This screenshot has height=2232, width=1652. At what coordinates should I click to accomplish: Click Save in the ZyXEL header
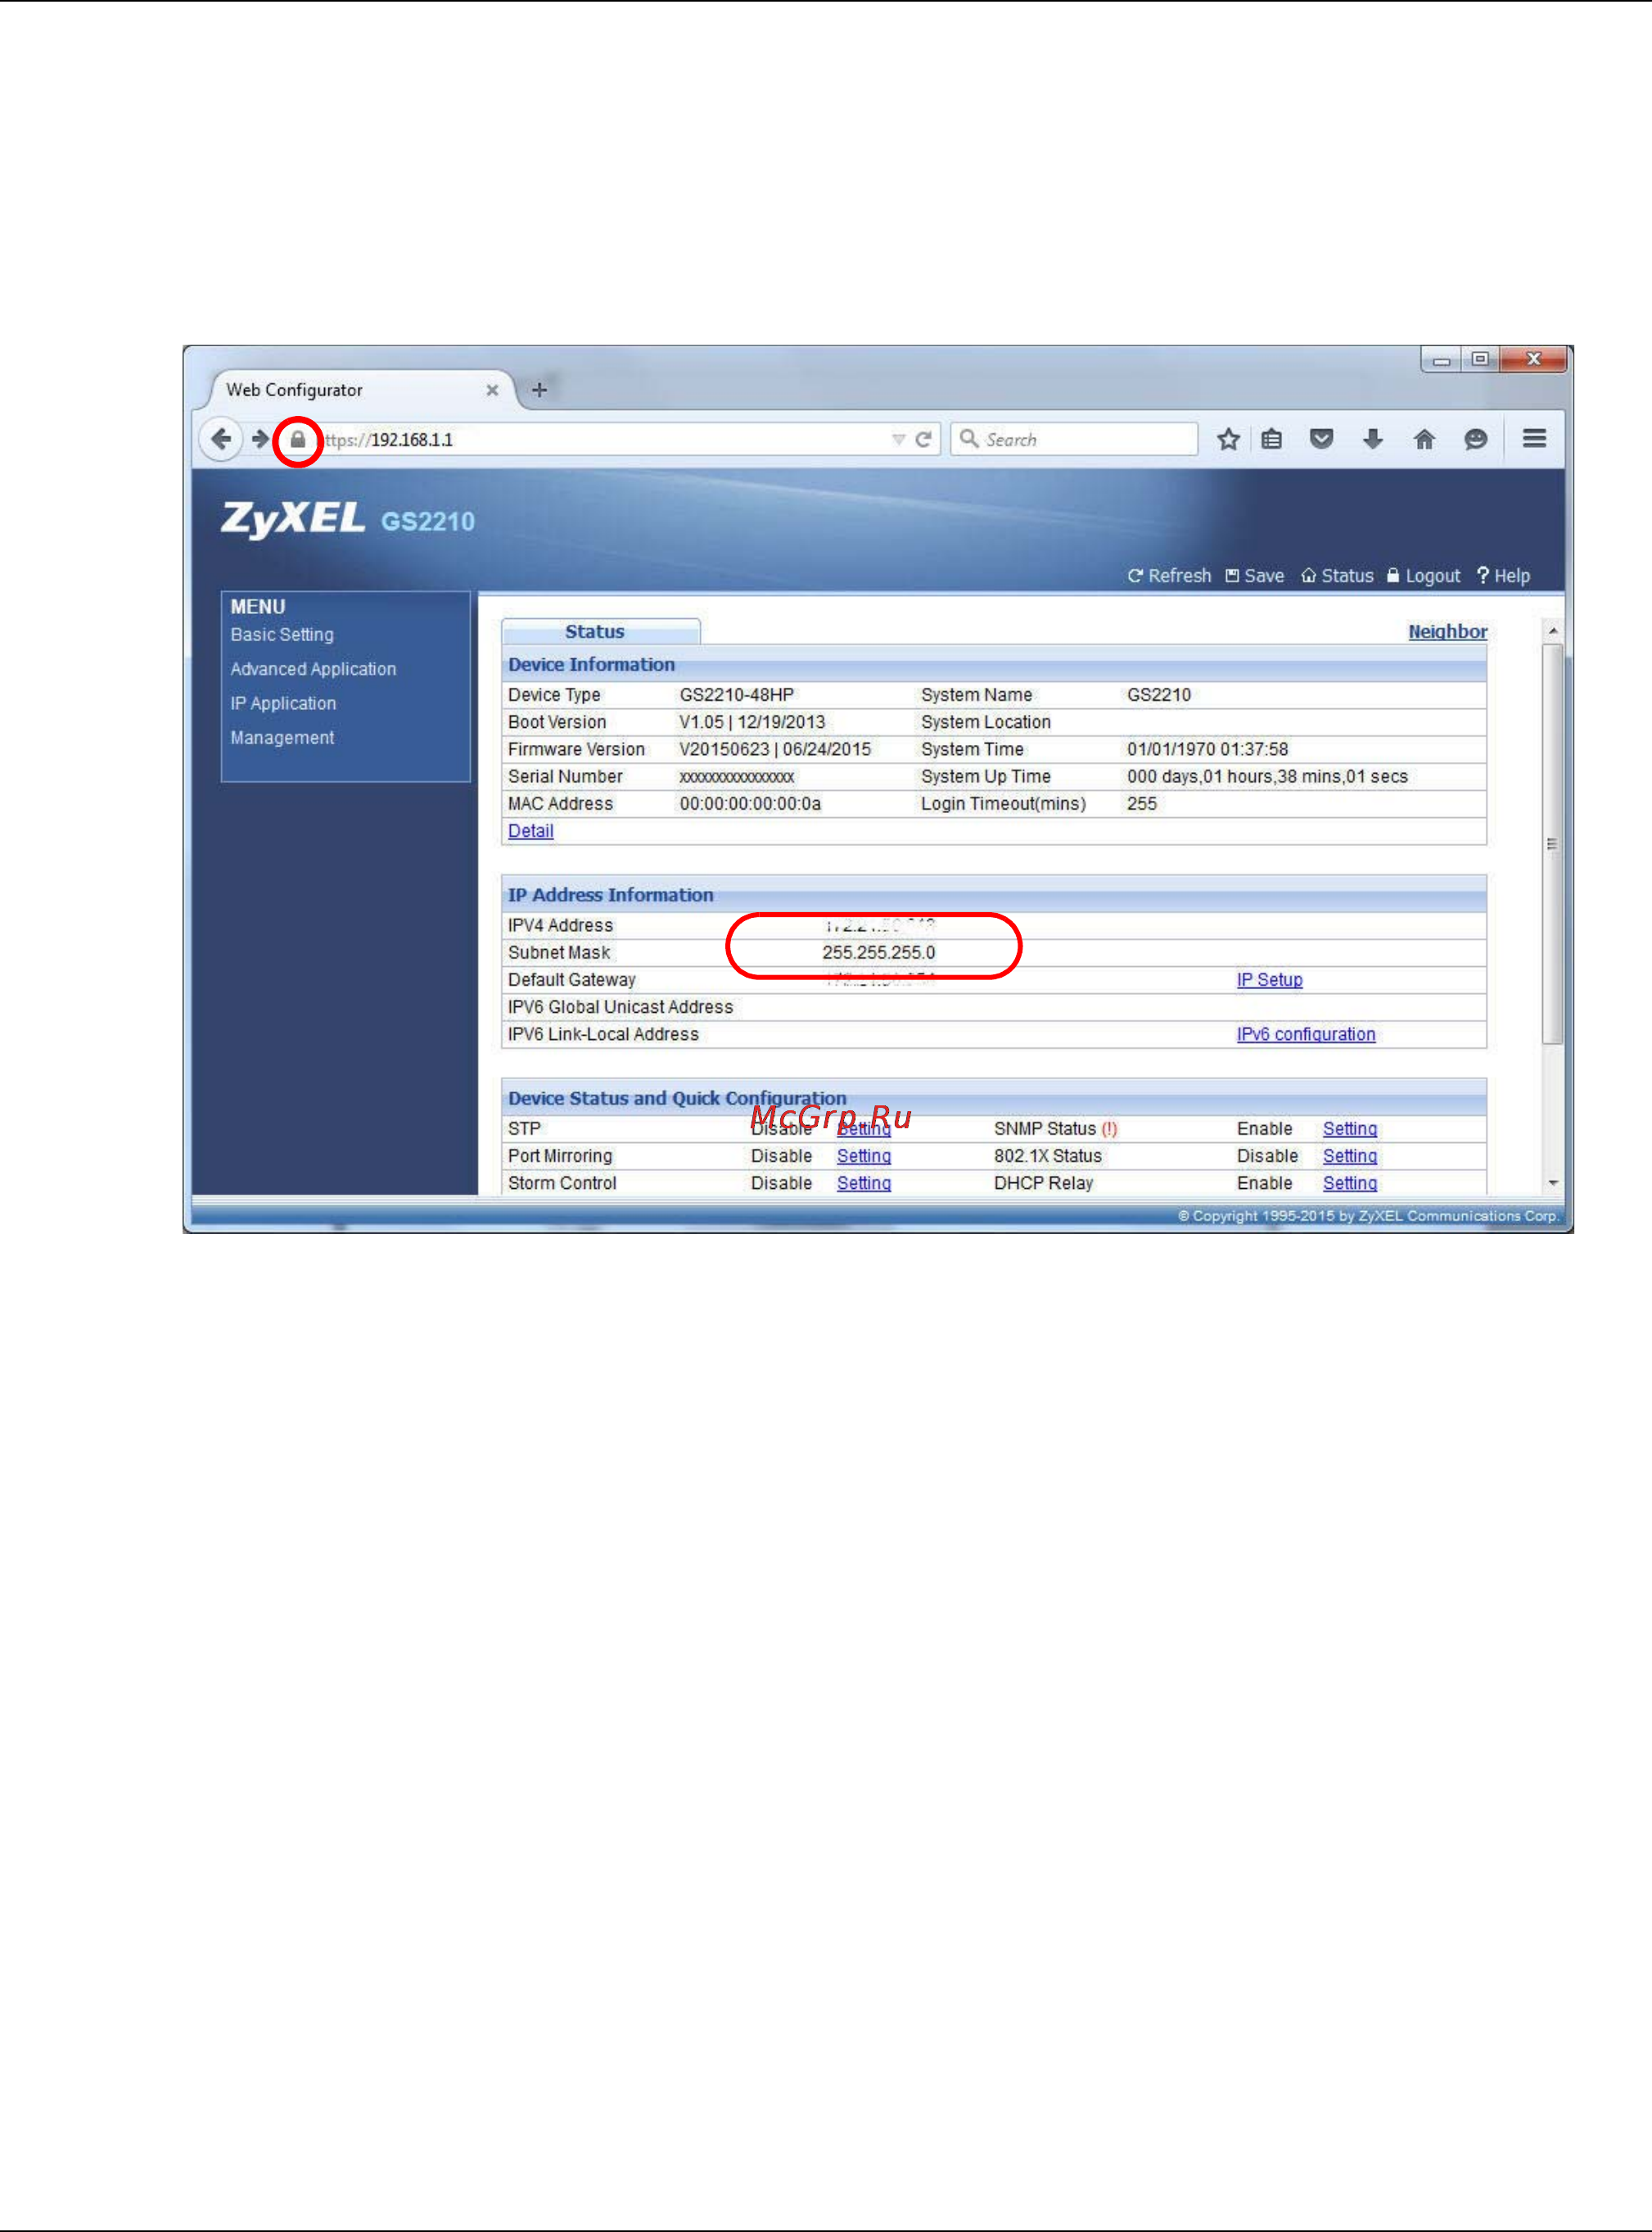(x=1254, y=576)
